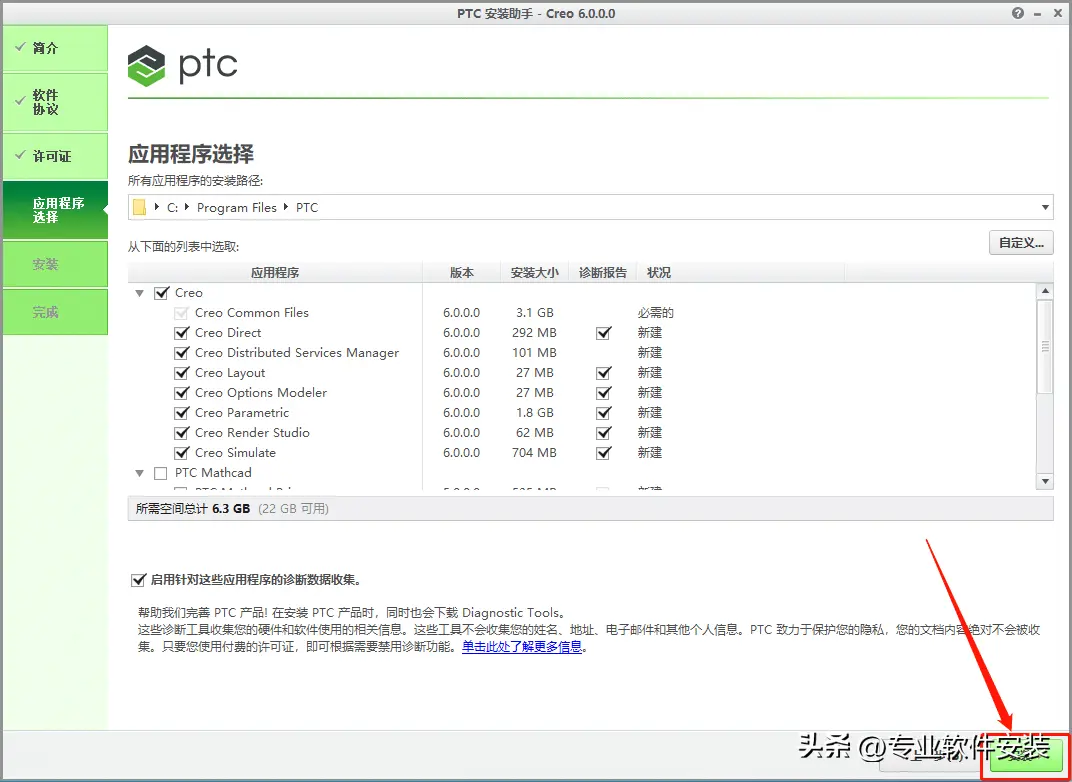
Task: Click the application list scrollbar thumb
Action: click(1045, 347)
